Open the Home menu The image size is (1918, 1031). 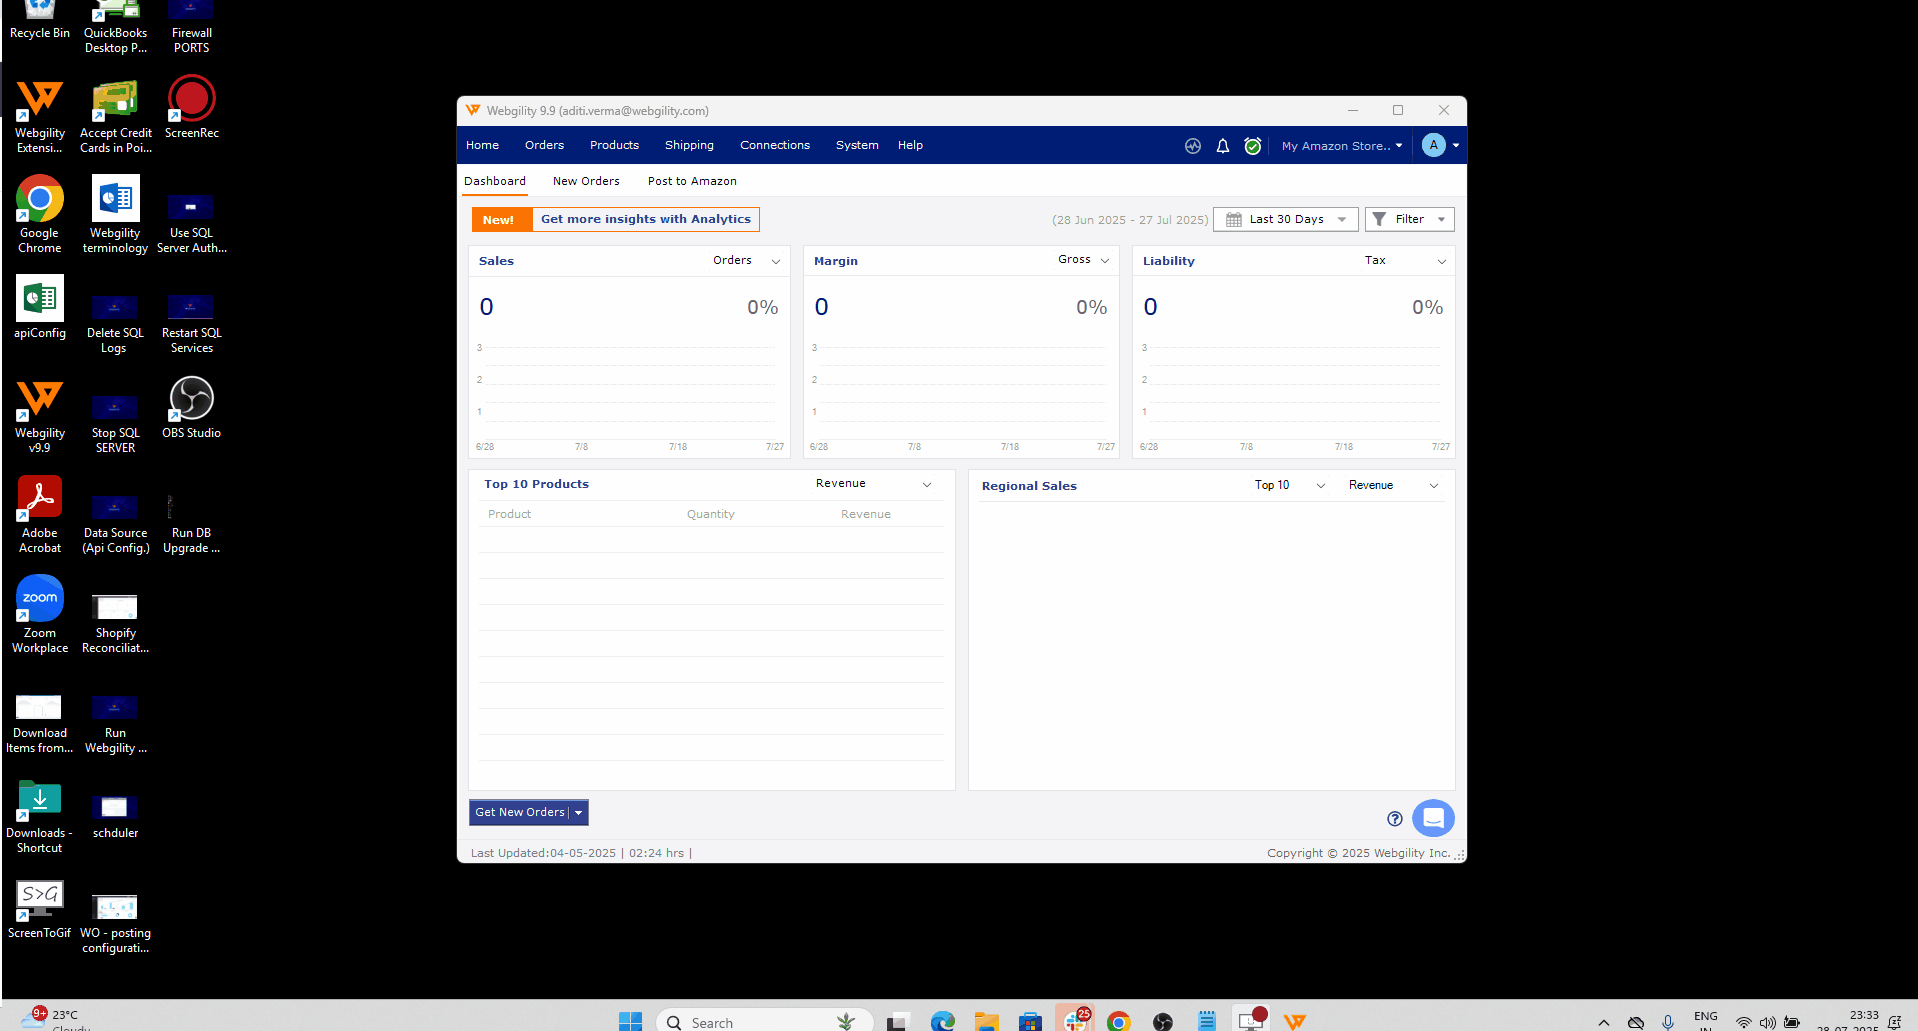pos(482,146)
